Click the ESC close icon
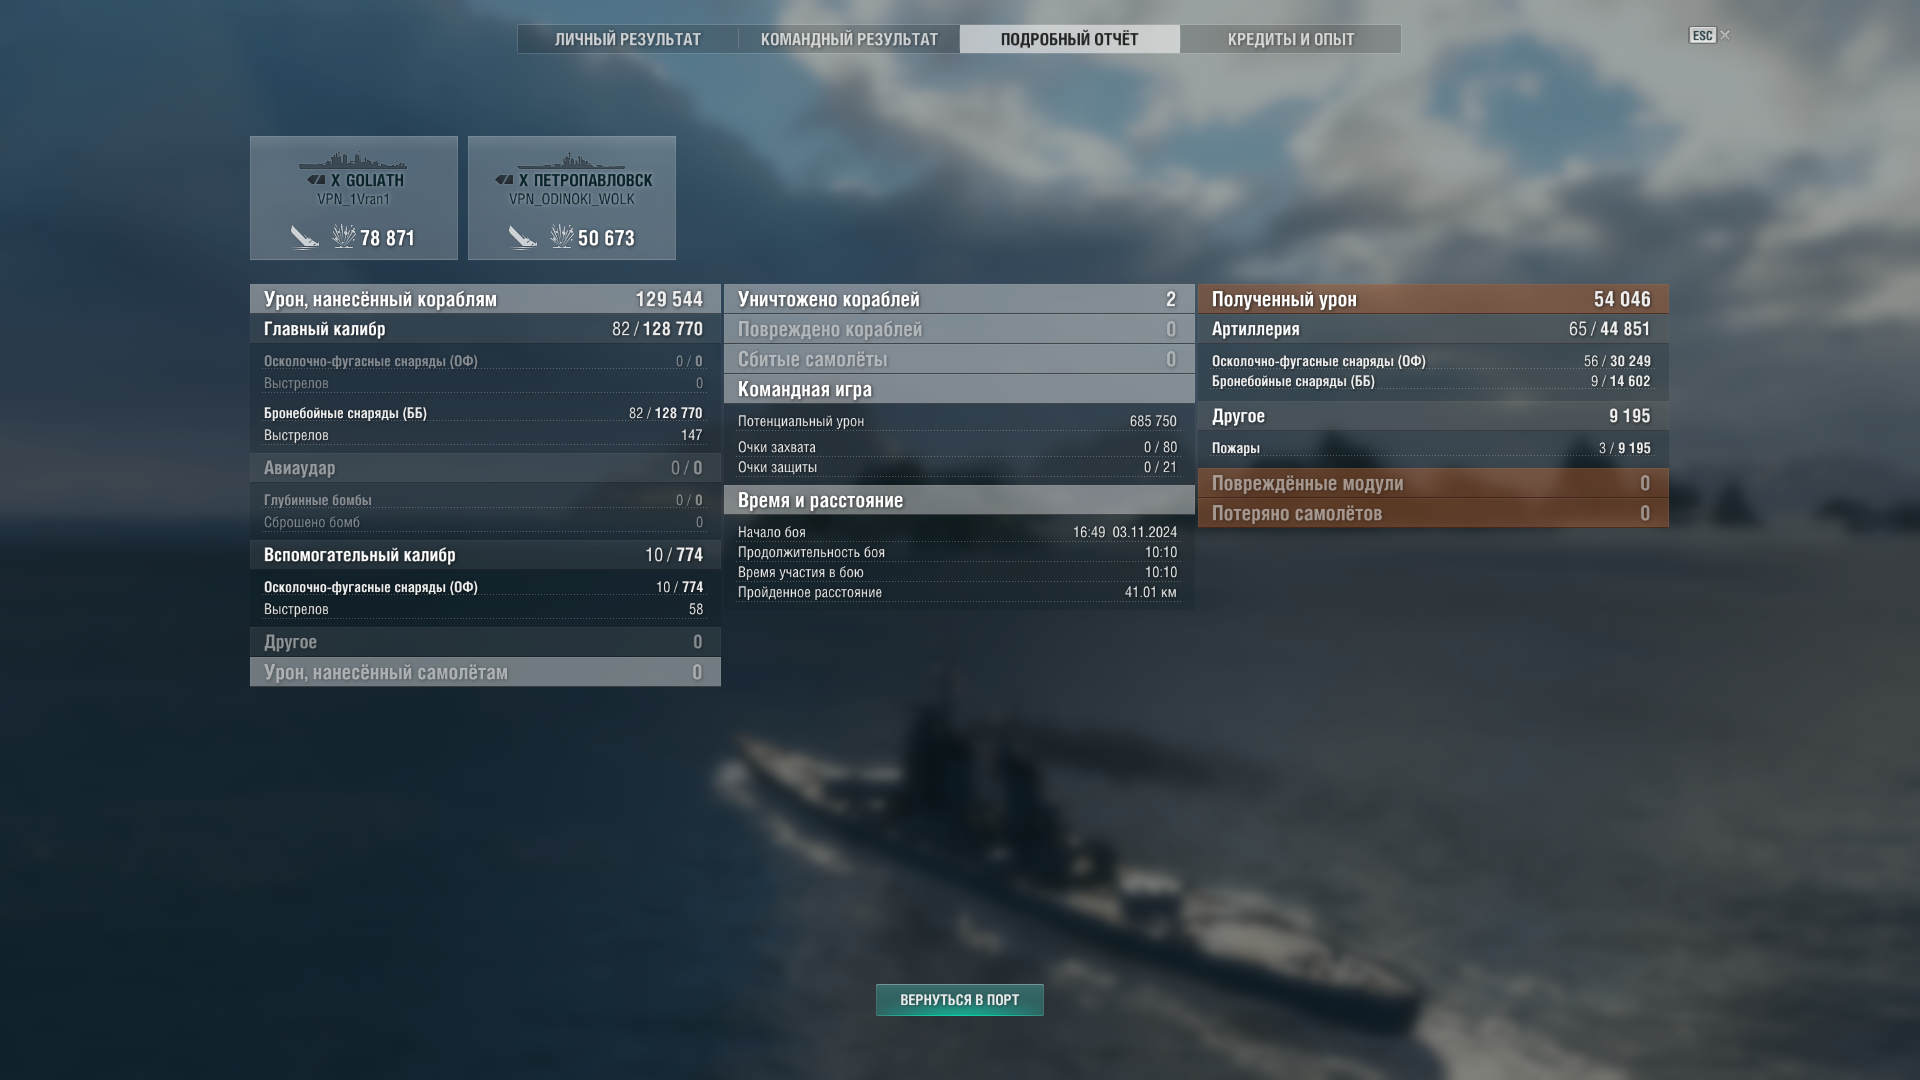 [1709, 35]
